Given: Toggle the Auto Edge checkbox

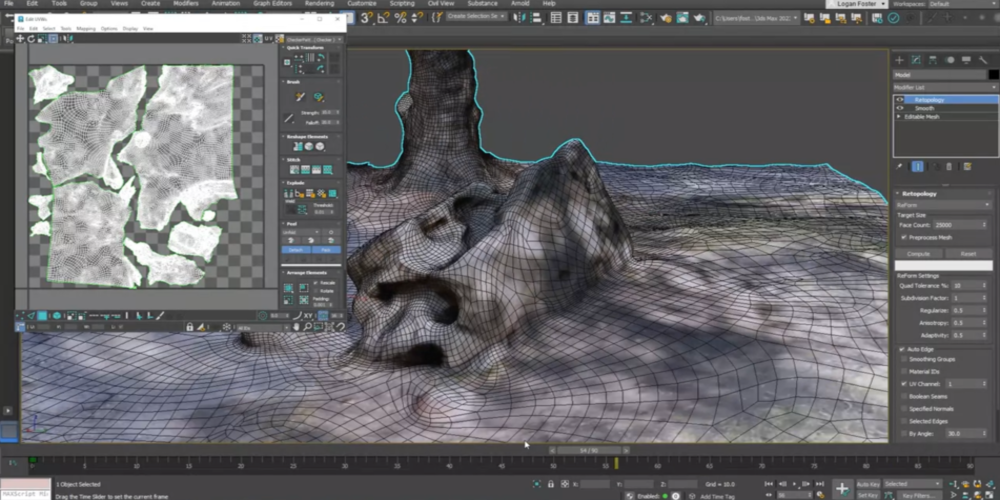Looking at the screenshot, I should click(x=902, y=349).
